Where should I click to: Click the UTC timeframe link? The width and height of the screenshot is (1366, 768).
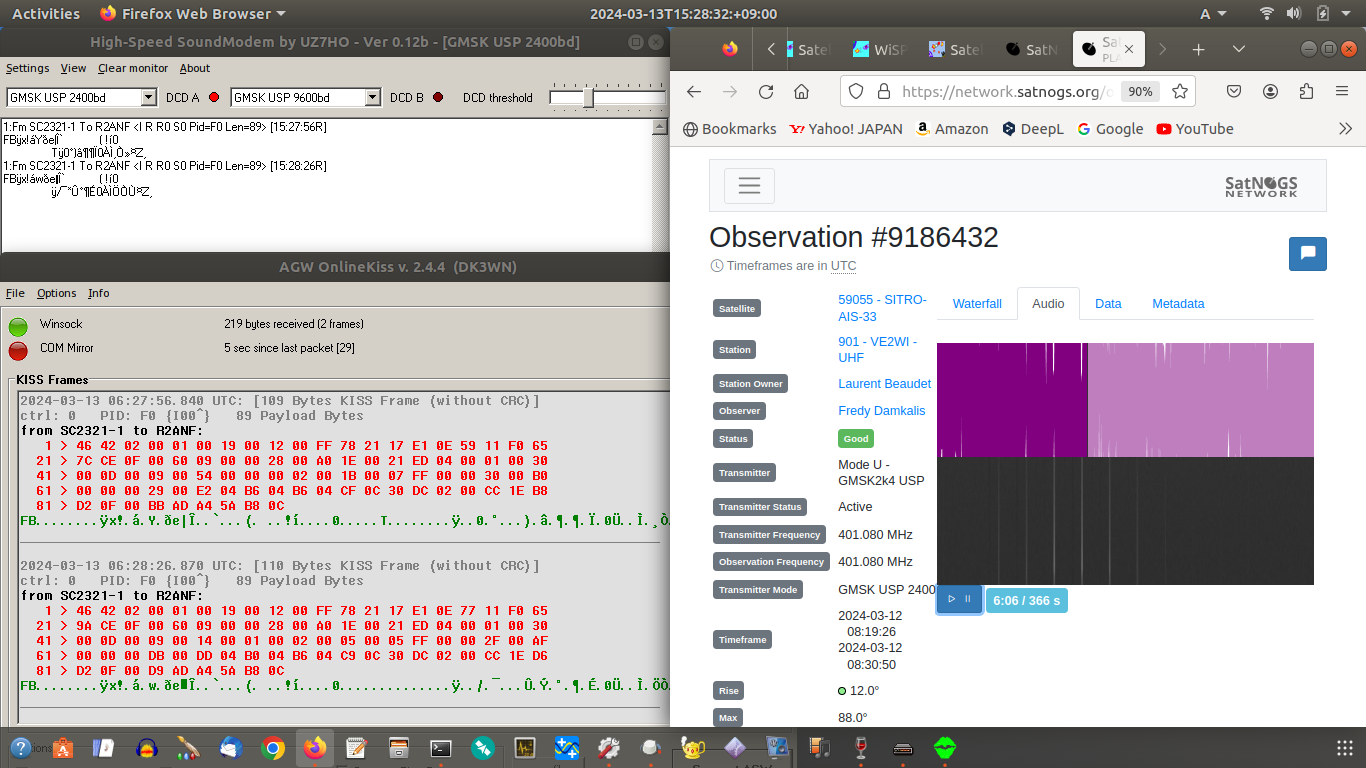(x=843, y=266)
